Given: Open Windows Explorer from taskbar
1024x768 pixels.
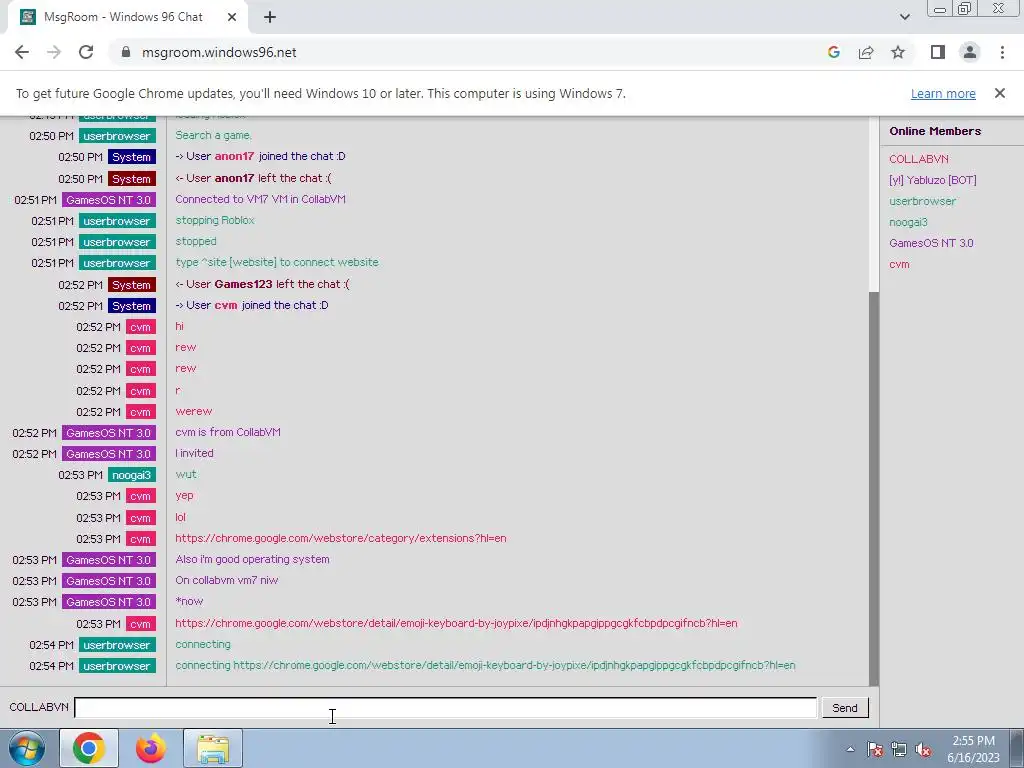Looking at the screenshot, I should tap(213, 748).
